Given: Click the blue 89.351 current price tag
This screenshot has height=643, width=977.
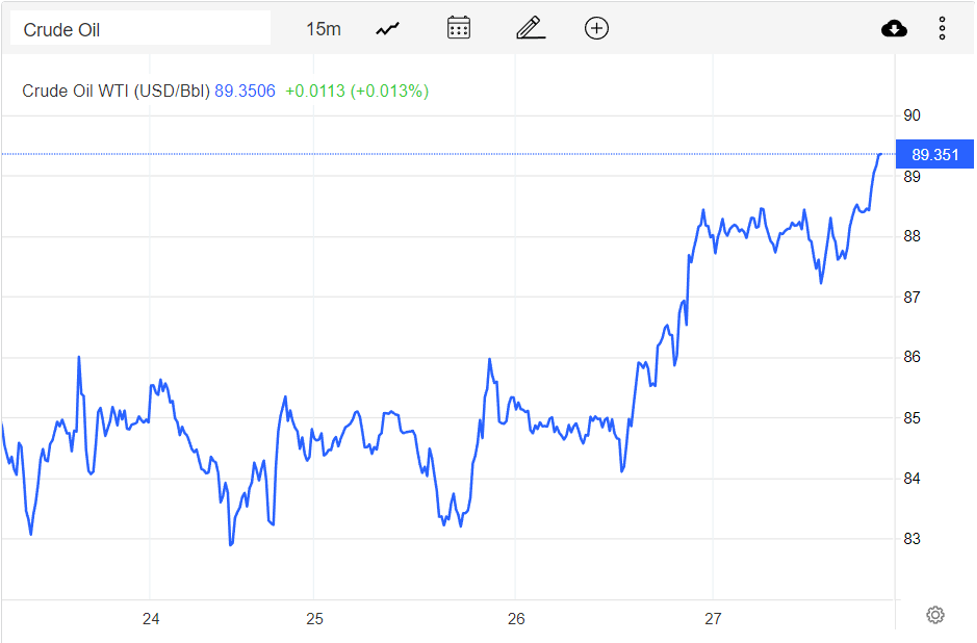Looking at the screenshot, I should (x=935, y=155).
